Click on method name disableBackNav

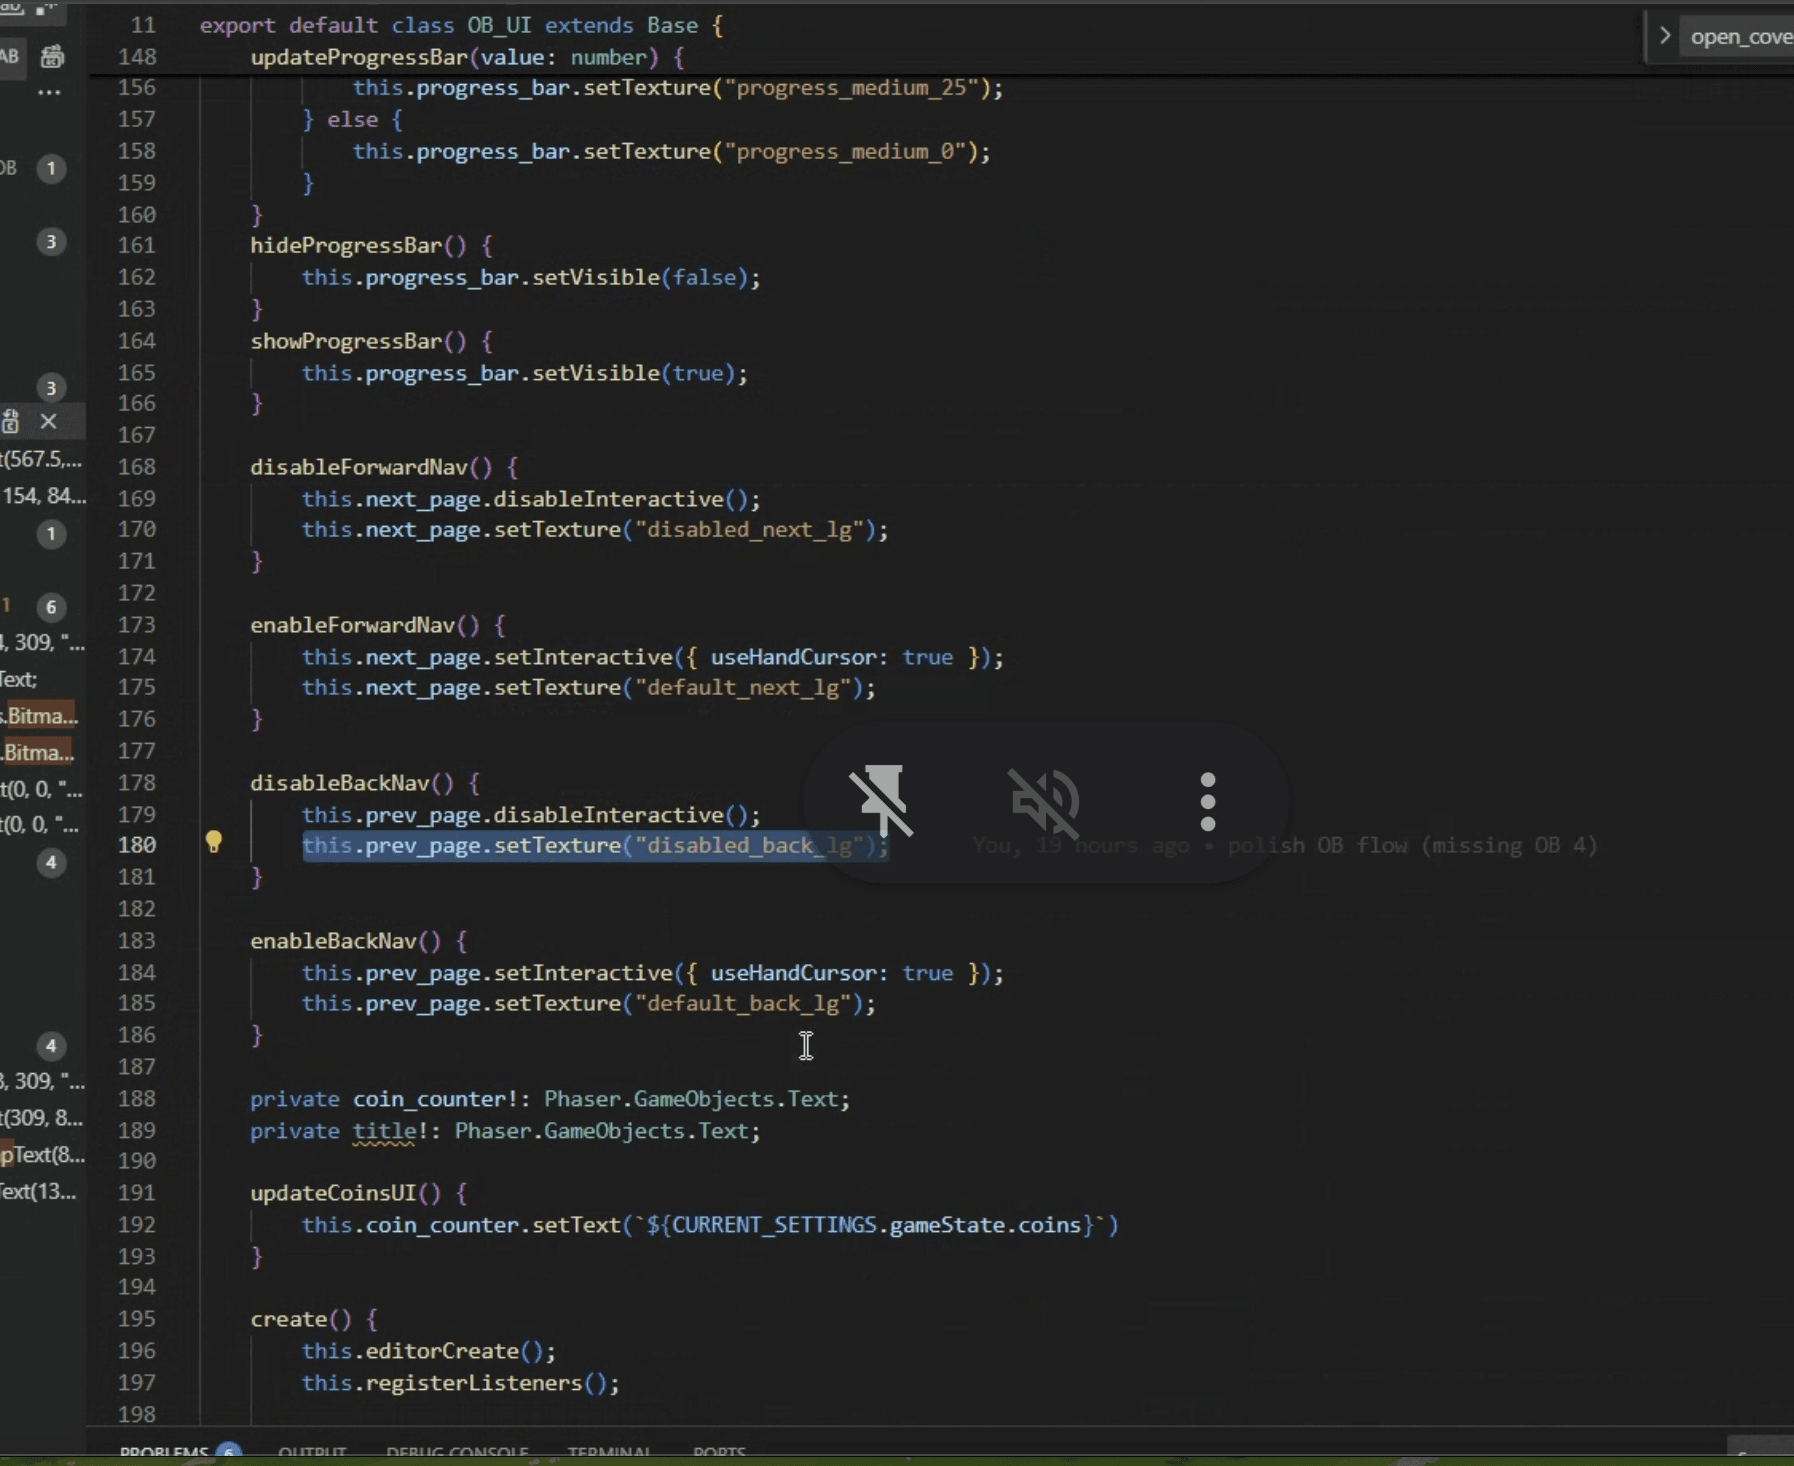click(339, 783)
